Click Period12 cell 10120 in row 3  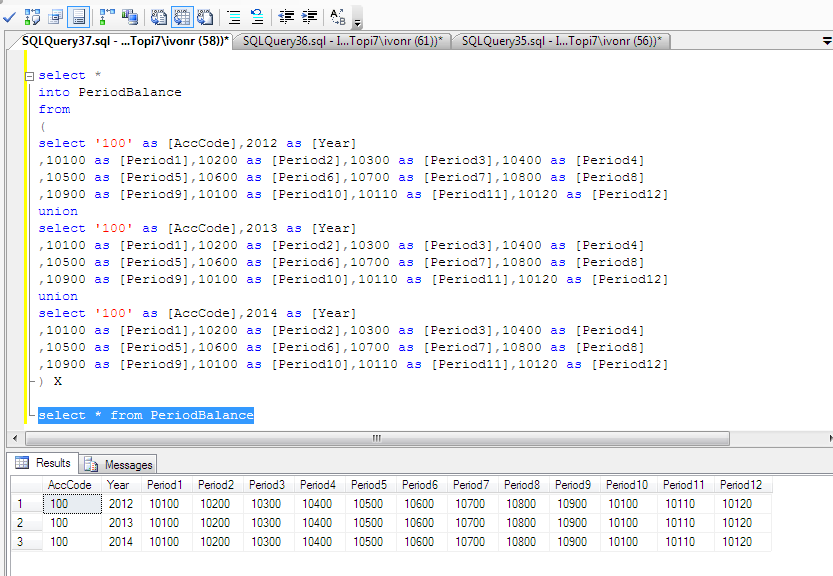tap(743, 542)
